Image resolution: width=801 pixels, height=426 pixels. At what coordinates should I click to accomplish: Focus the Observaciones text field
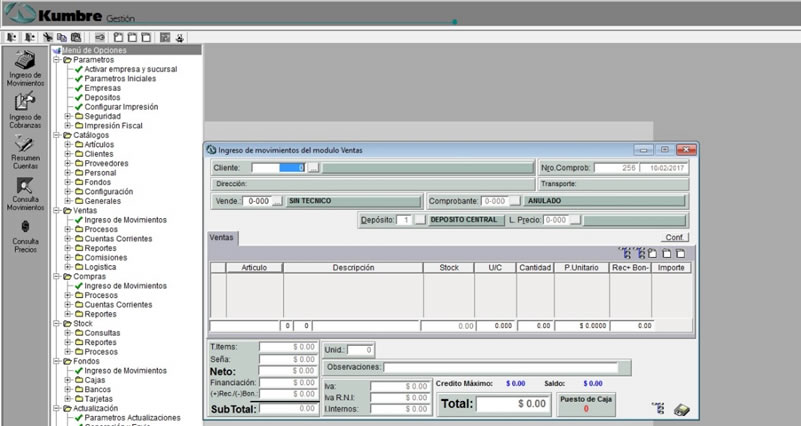[x=501, y=367]
